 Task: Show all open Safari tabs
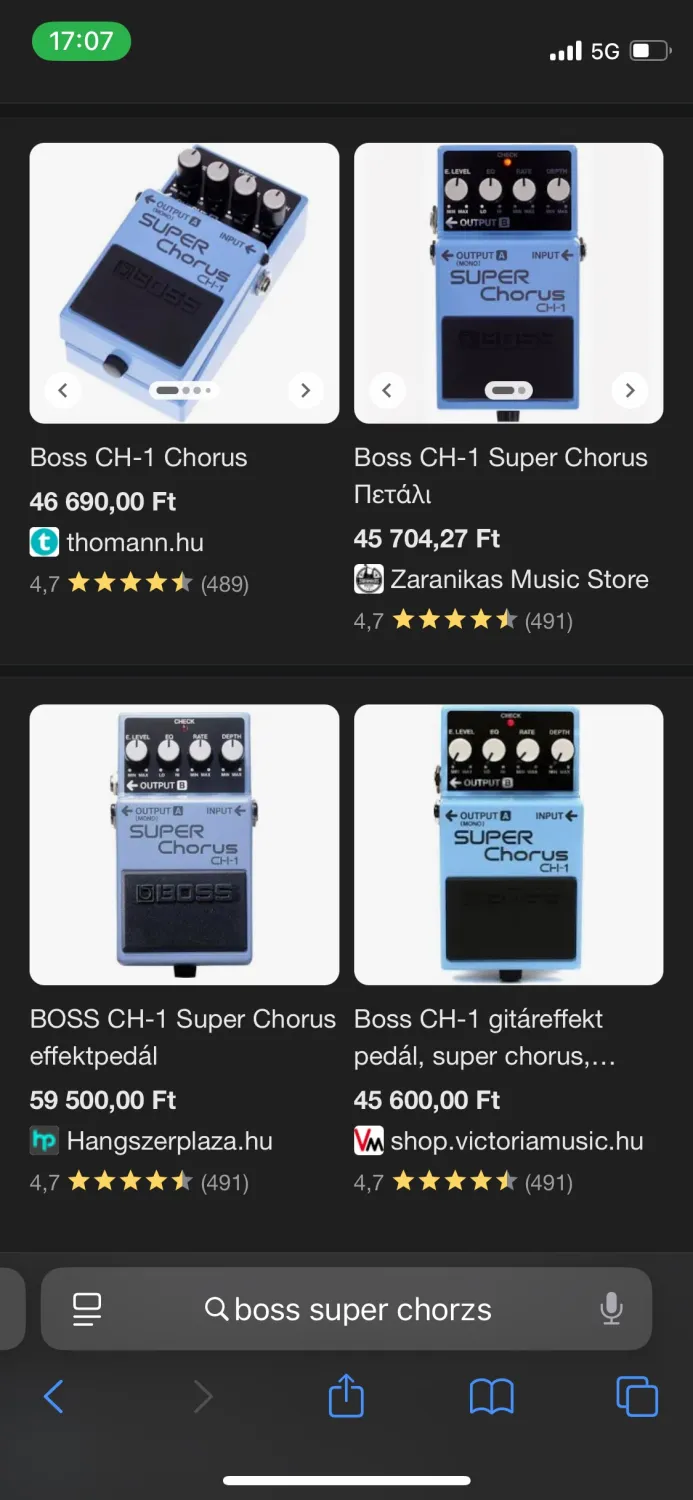(636, 1396)
